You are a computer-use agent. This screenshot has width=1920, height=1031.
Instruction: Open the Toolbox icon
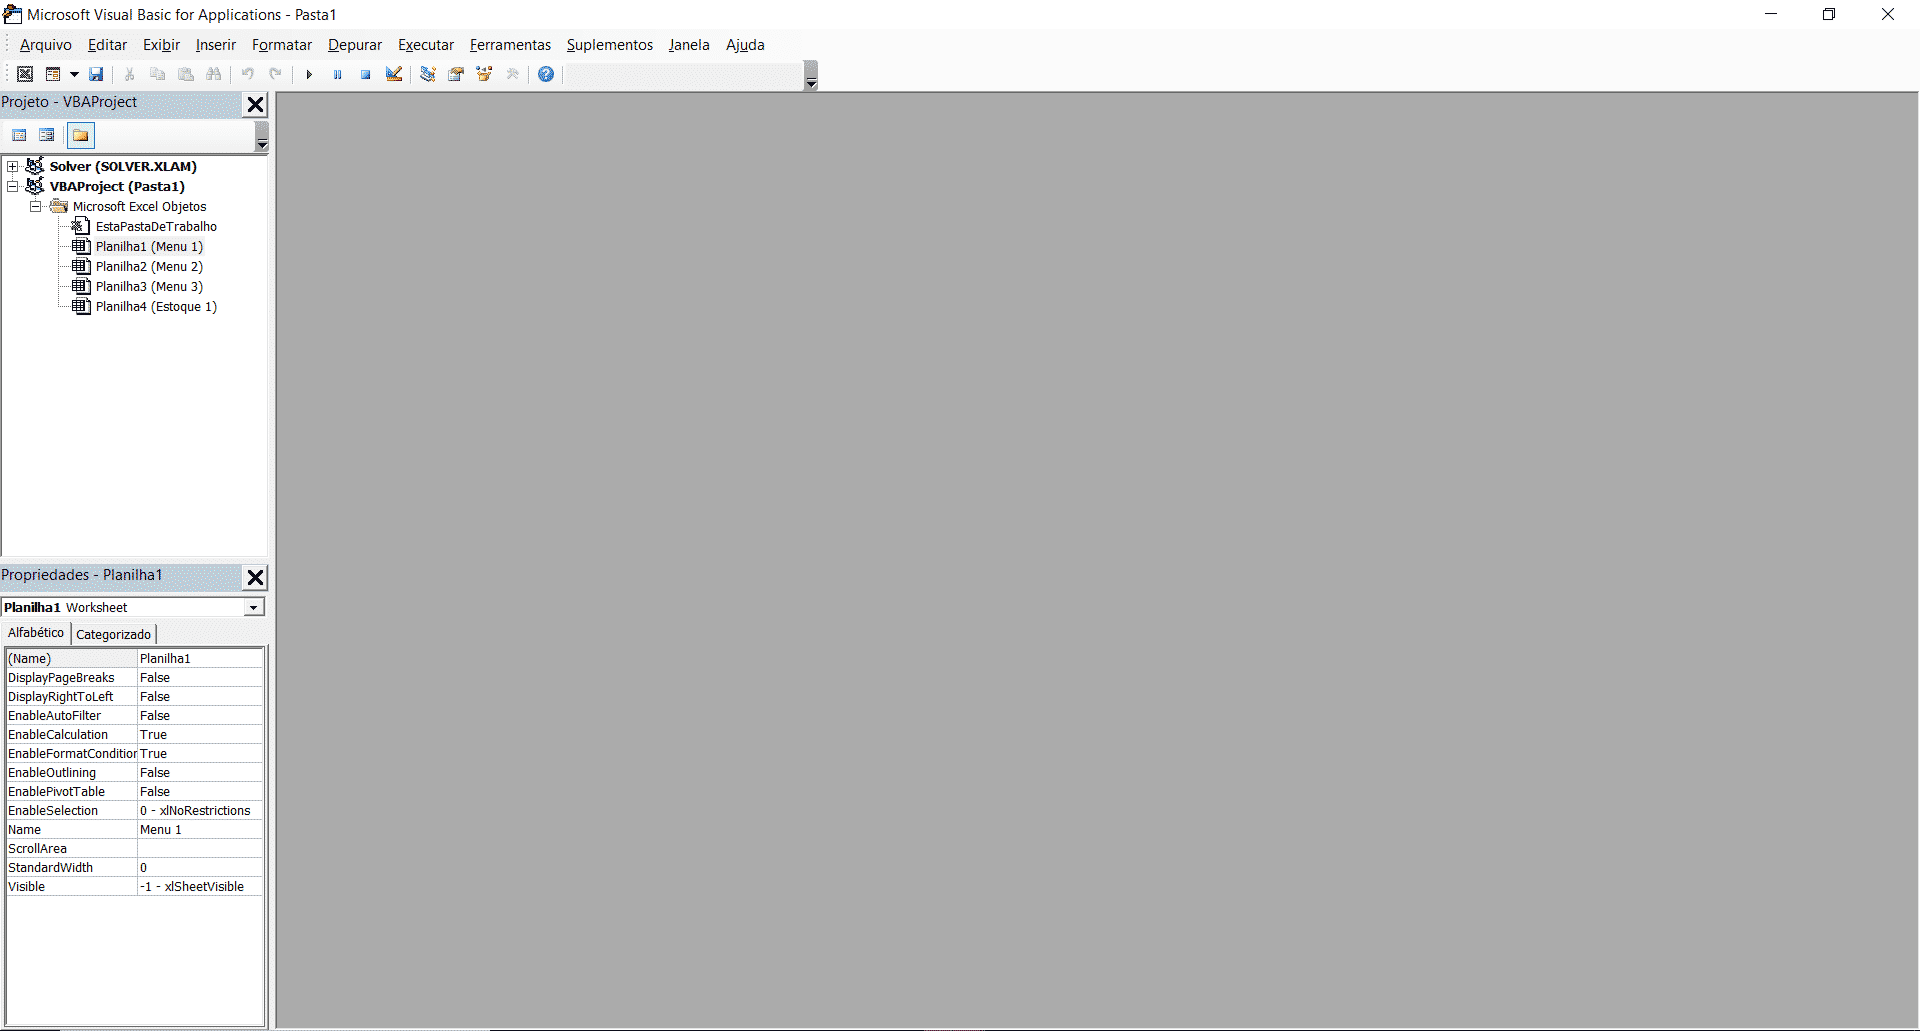coord(513,74)
